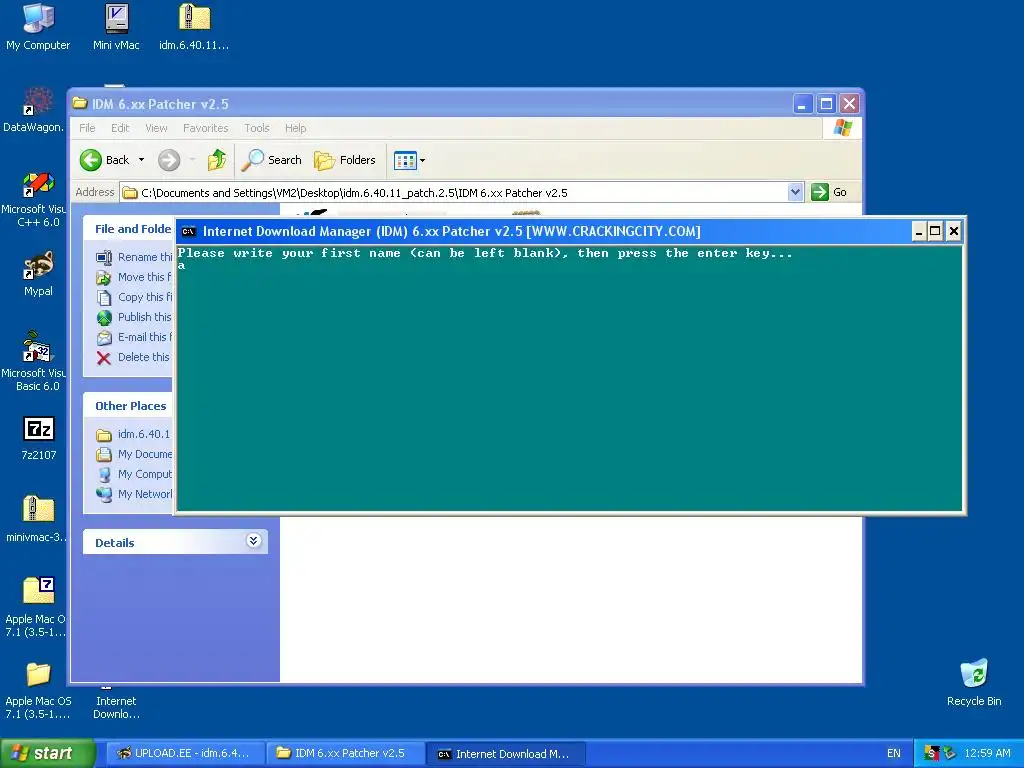
Task: Open My Computer in Other Places
Action: click(x=134, y=474)
